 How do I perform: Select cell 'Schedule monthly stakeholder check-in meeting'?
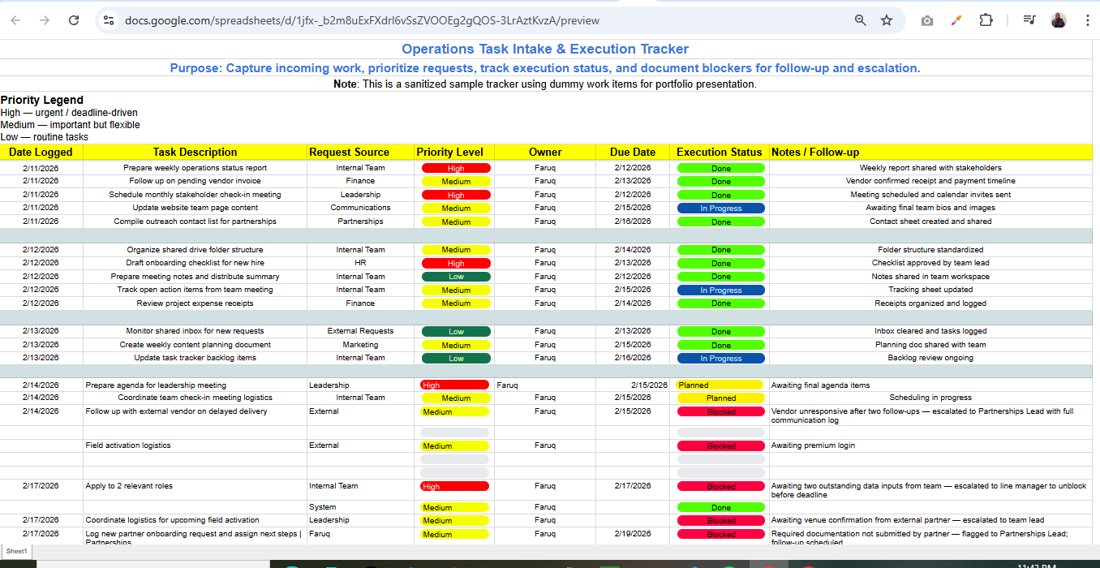(195, 194)
